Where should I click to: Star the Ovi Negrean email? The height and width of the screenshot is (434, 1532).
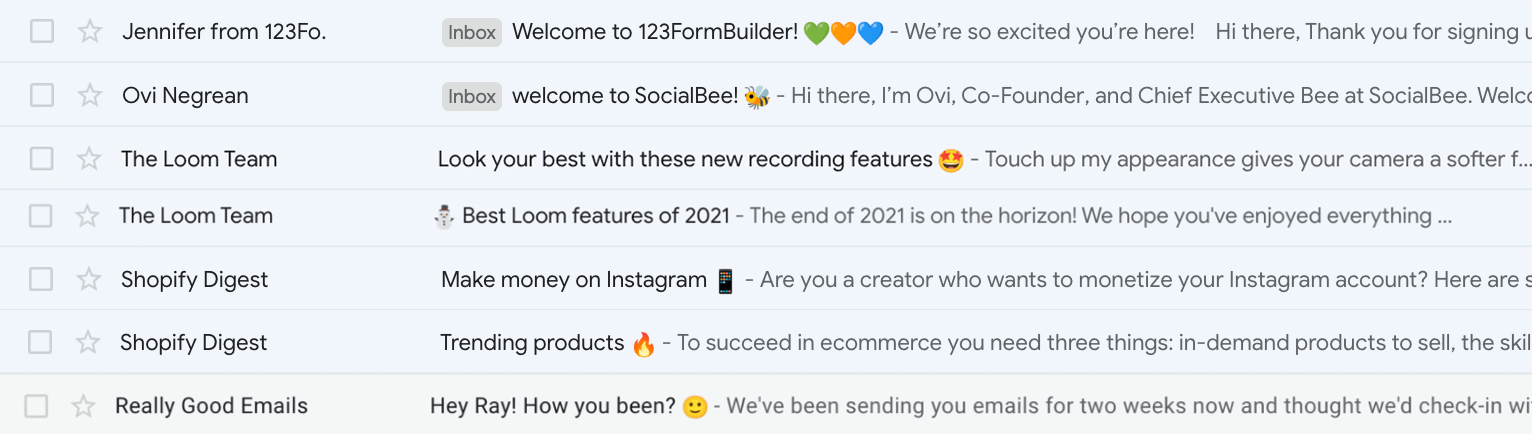click(90, 96)
